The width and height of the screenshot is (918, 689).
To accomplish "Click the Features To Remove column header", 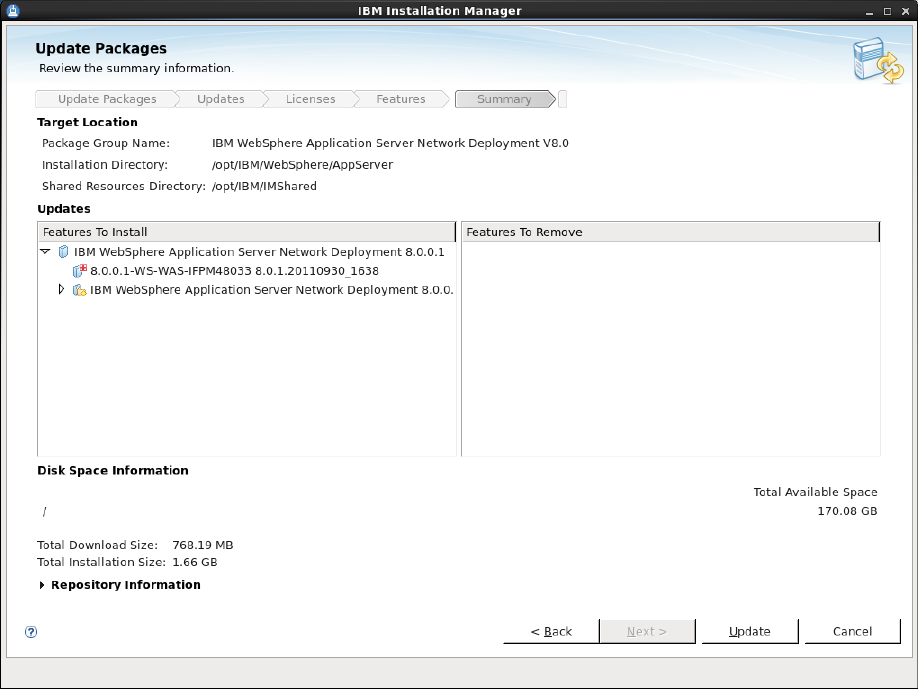I will (x=670, y=232).
